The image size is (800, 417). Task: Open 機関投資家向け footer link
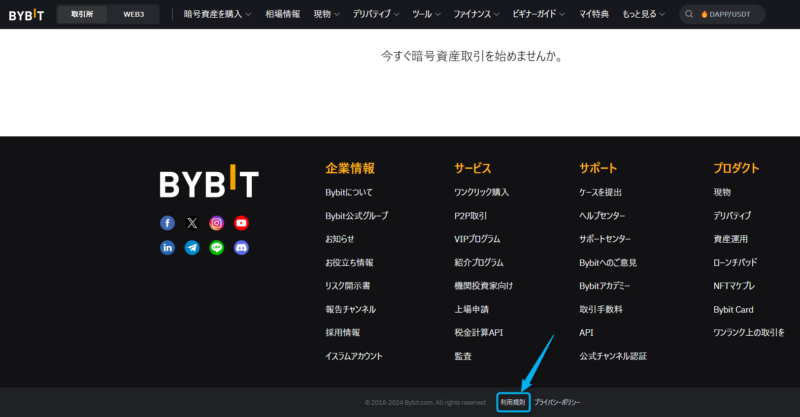coord(484,286)
